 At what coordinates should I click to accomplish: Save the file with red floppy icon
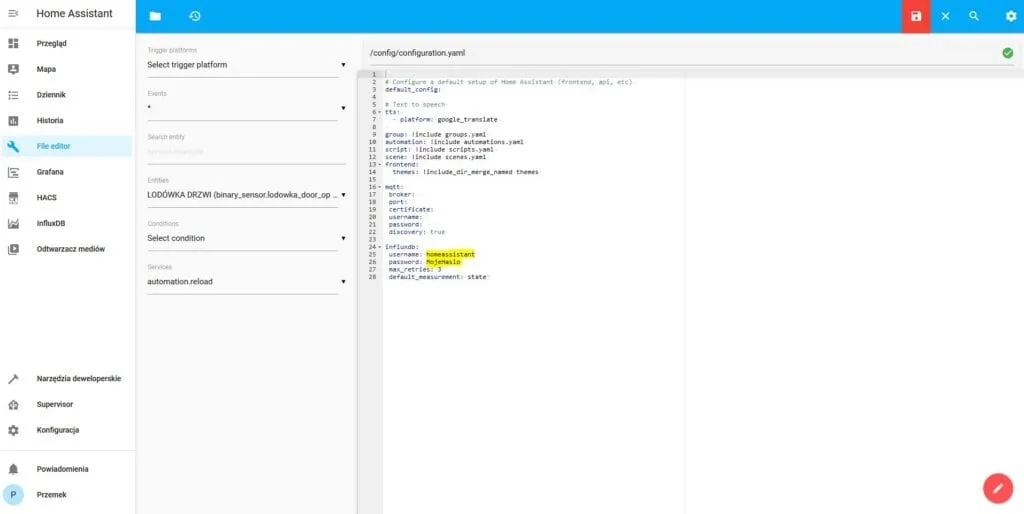click(x=916, y=16)
